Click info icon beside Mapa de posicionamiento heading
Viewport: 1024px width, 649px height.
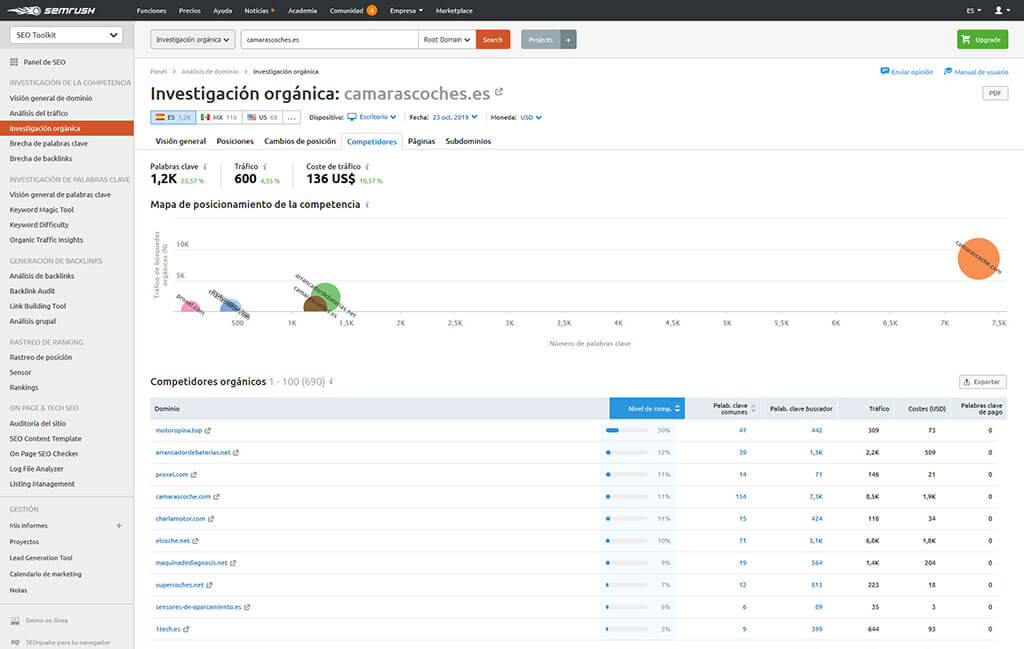pos(367,204)
